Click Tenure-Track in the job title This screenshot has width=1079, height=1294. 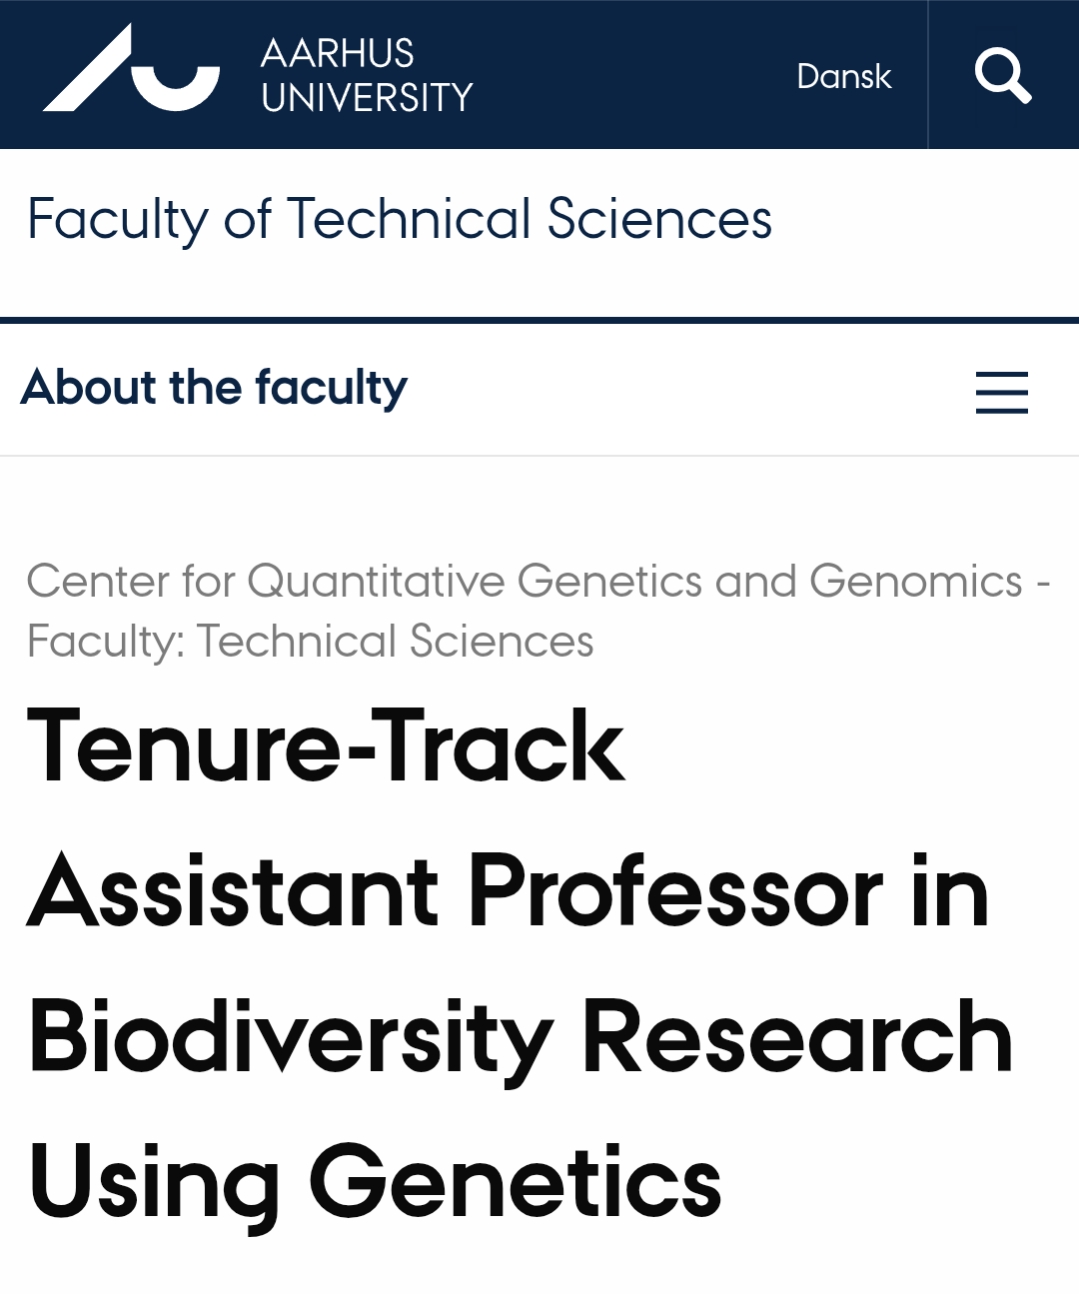click(x=326, y=746)
